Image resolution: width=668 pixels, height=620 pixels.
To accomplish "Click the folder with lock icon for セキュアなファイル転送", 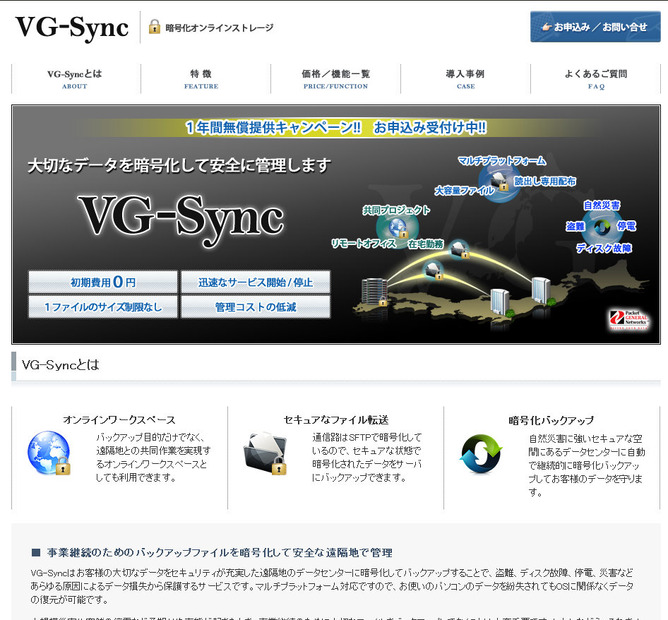I will 266,453.
